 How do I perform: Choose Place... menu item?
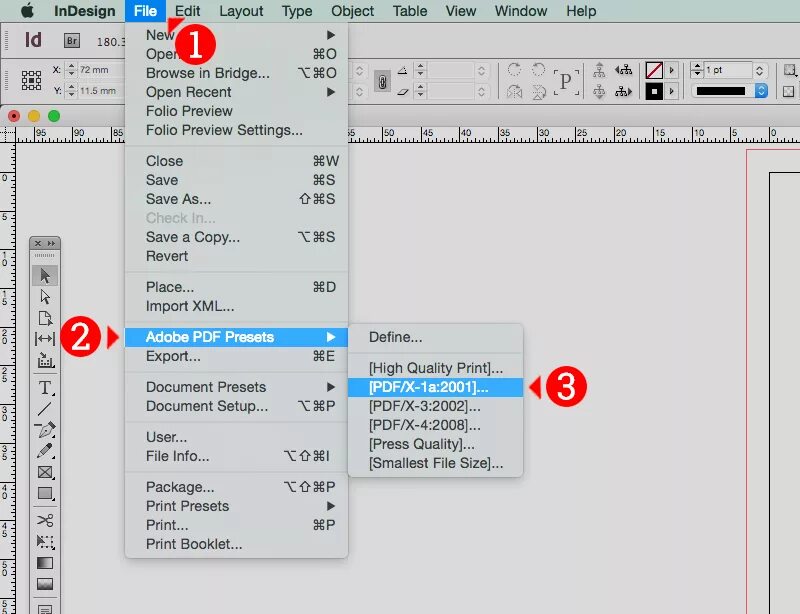[237, 287]
